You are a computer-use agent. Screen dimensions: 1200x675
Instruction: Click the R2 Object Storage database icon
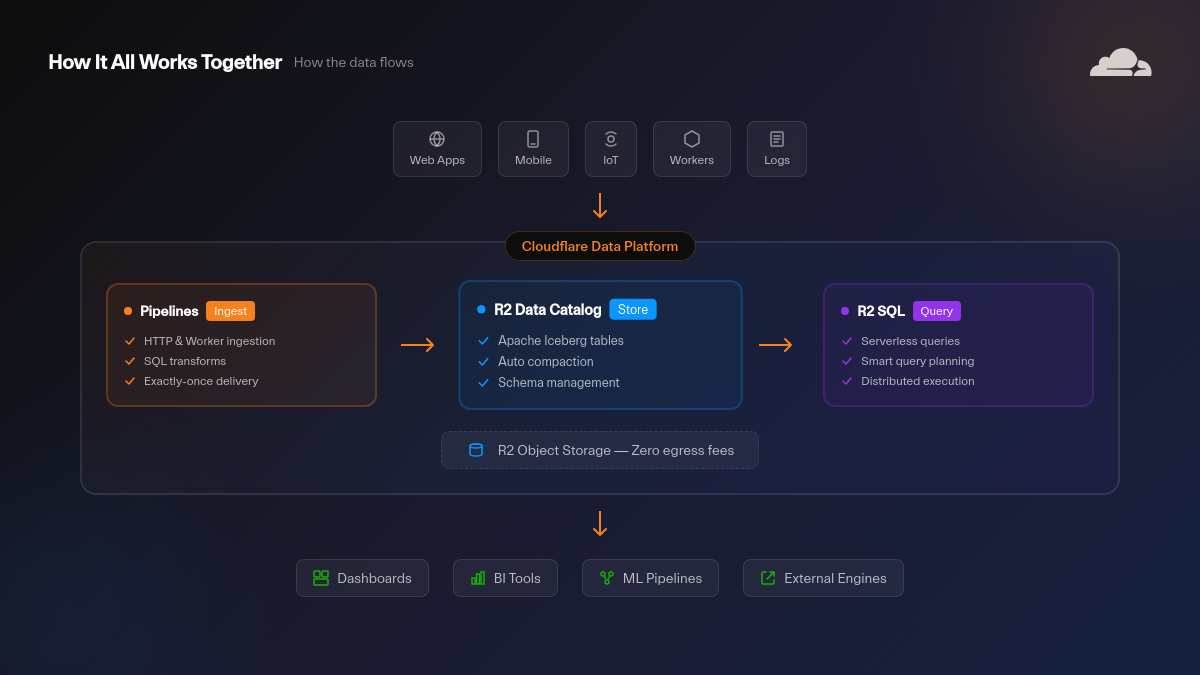pyautogui.click(x=476, y=450)
